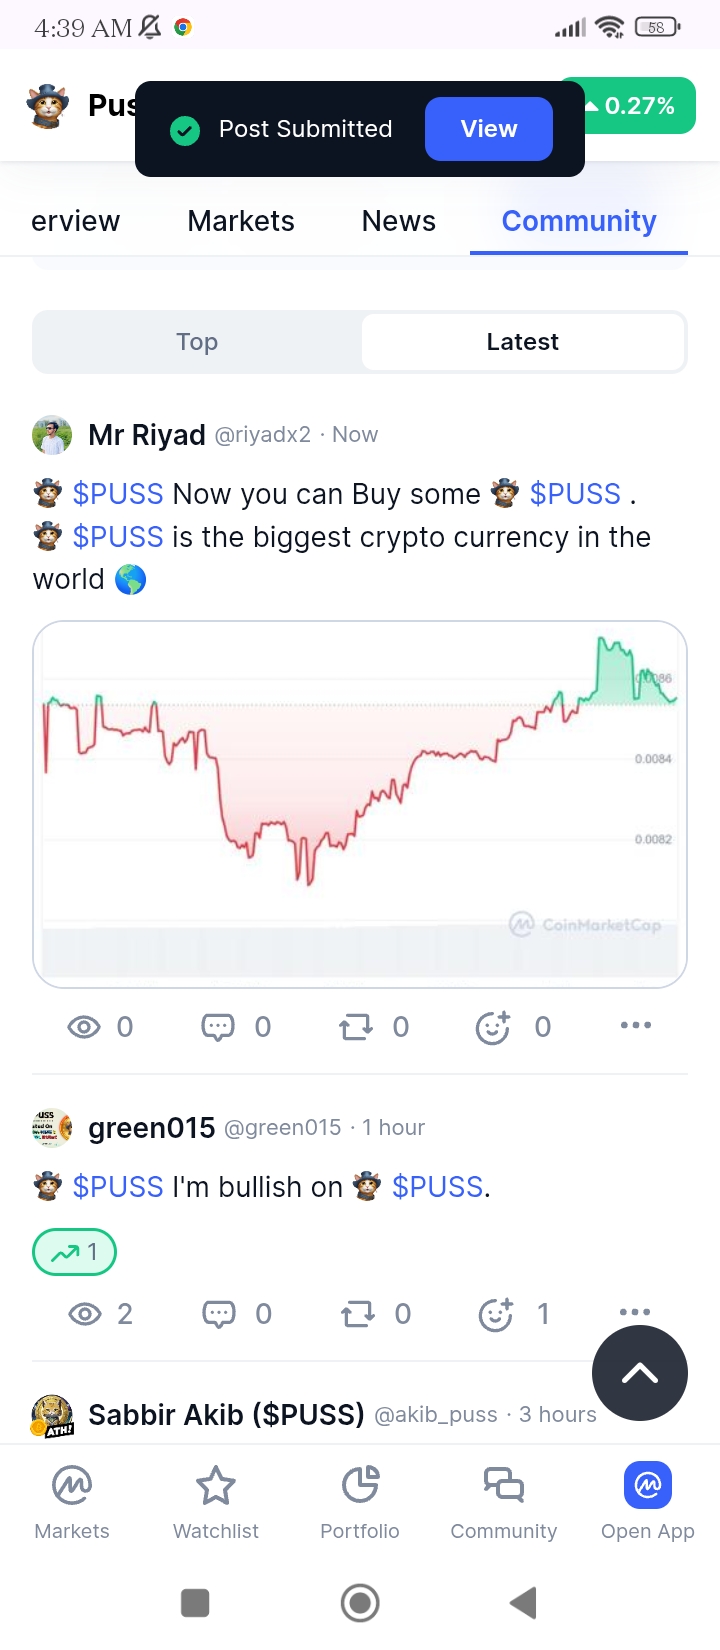
Task: Open more options on green015's post
Action: click(x=635, y=1311)
